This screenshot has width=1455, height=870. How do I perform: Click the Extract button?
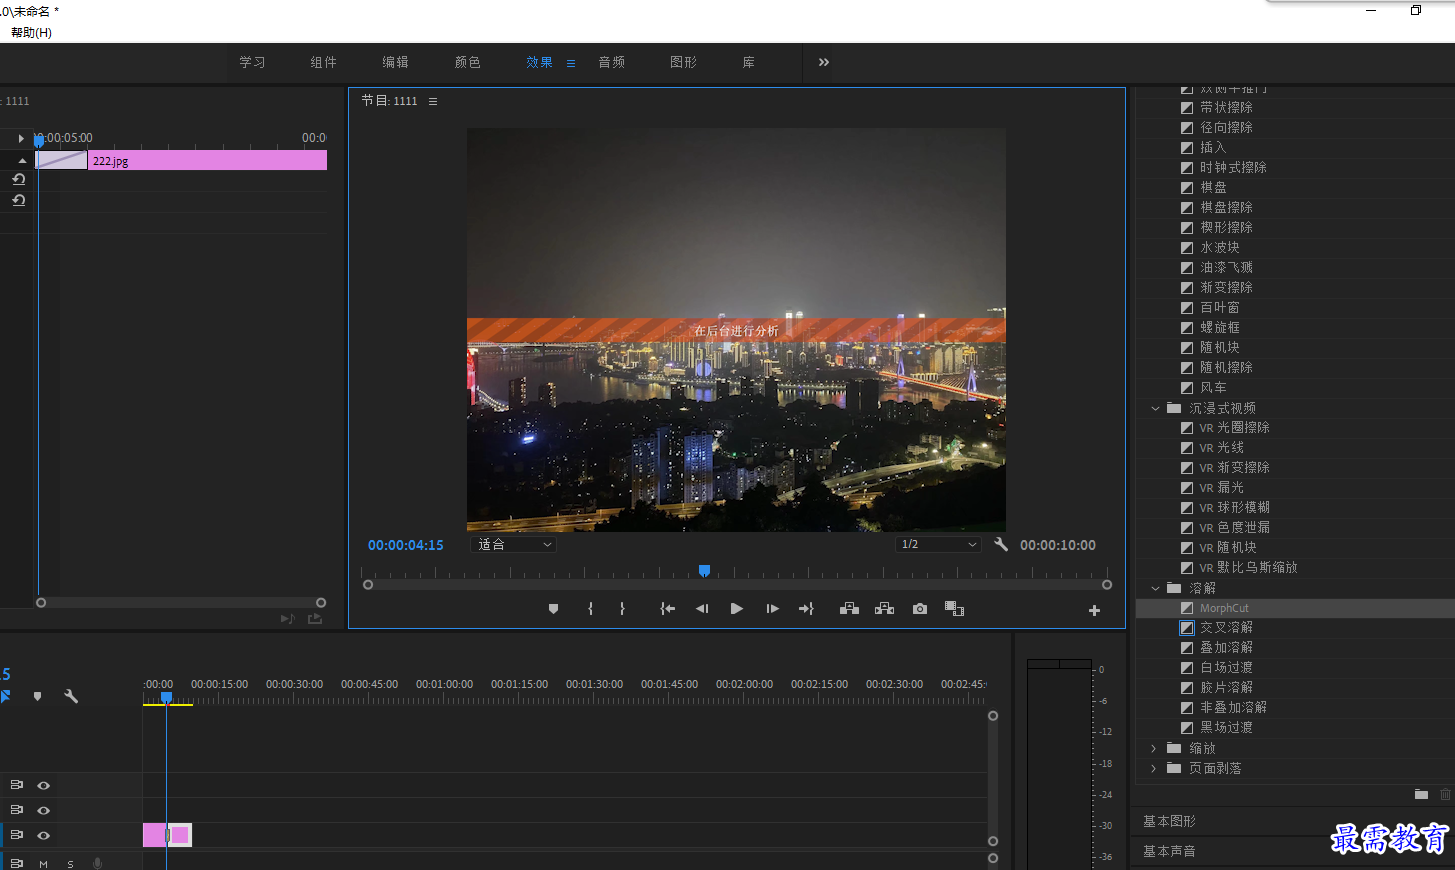885,609
